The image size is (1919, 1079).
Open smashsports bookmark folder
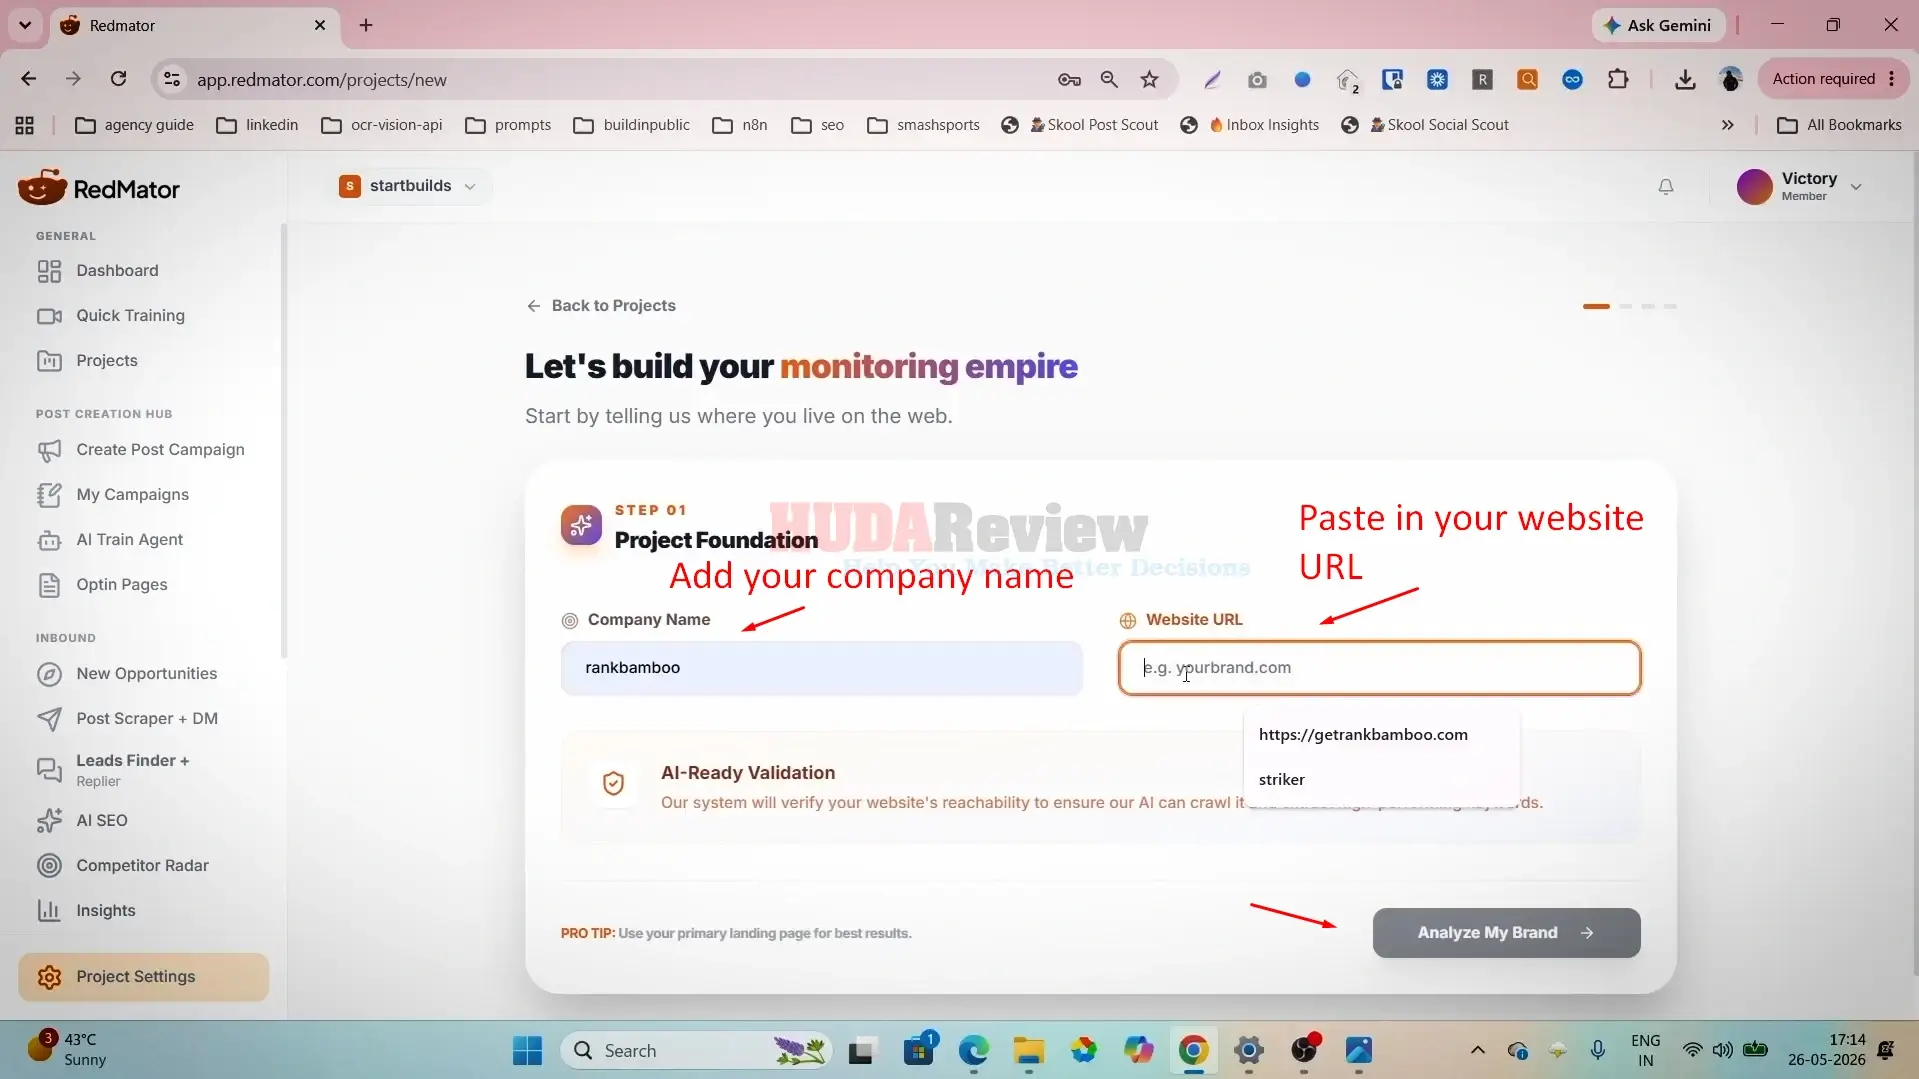(x=923, y=125)
